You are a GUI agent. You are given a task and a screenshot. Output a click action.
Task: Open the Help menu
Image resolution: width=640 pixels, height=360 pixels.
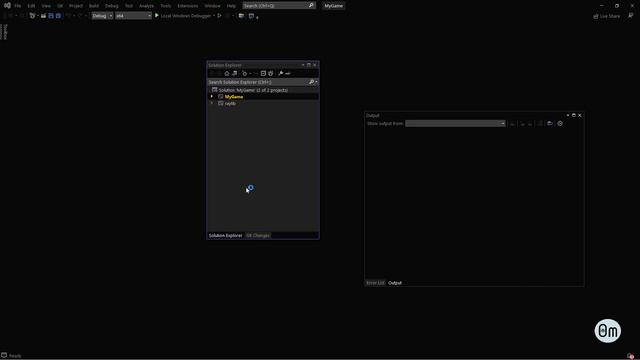[x=231, y=6]
